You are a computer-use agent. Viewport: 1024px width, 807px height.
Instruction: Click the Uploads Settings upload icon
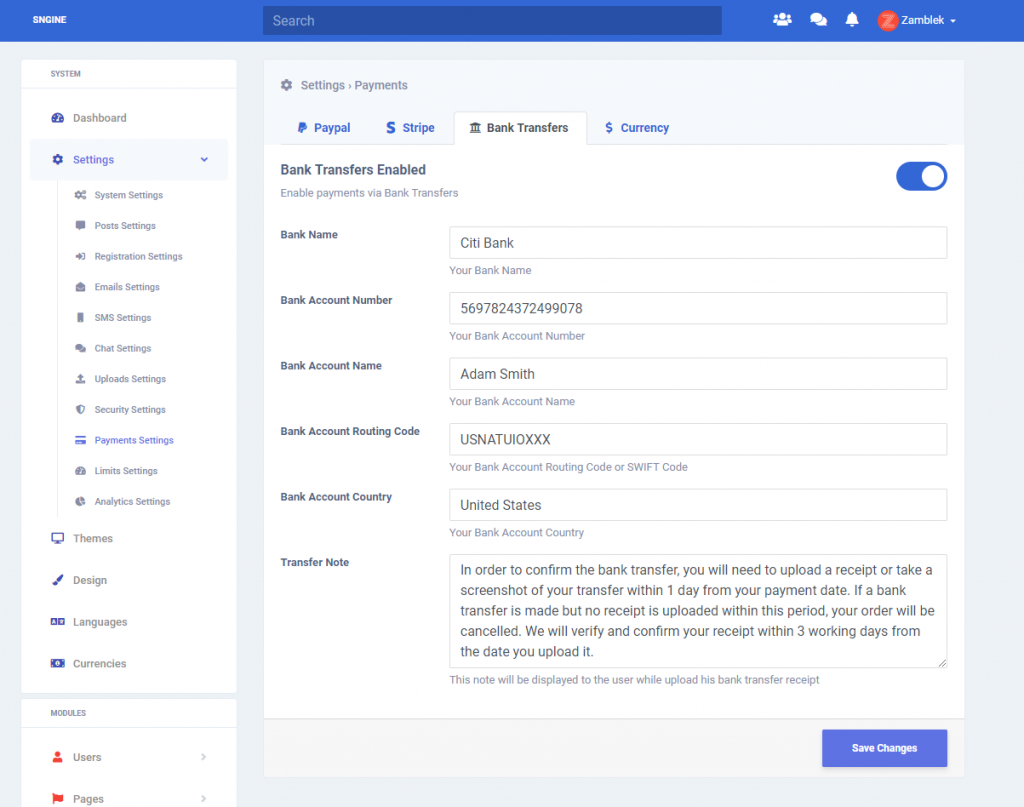pyautogui.click(x=80, y=379)
